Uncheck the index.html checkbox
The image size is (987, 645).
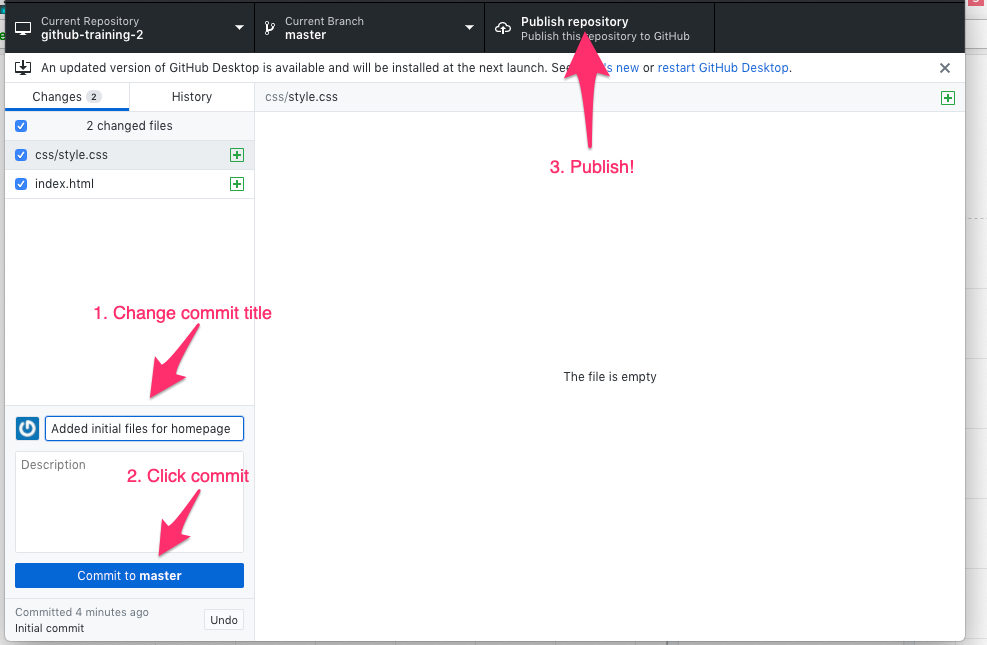click(x=21, y=184)
